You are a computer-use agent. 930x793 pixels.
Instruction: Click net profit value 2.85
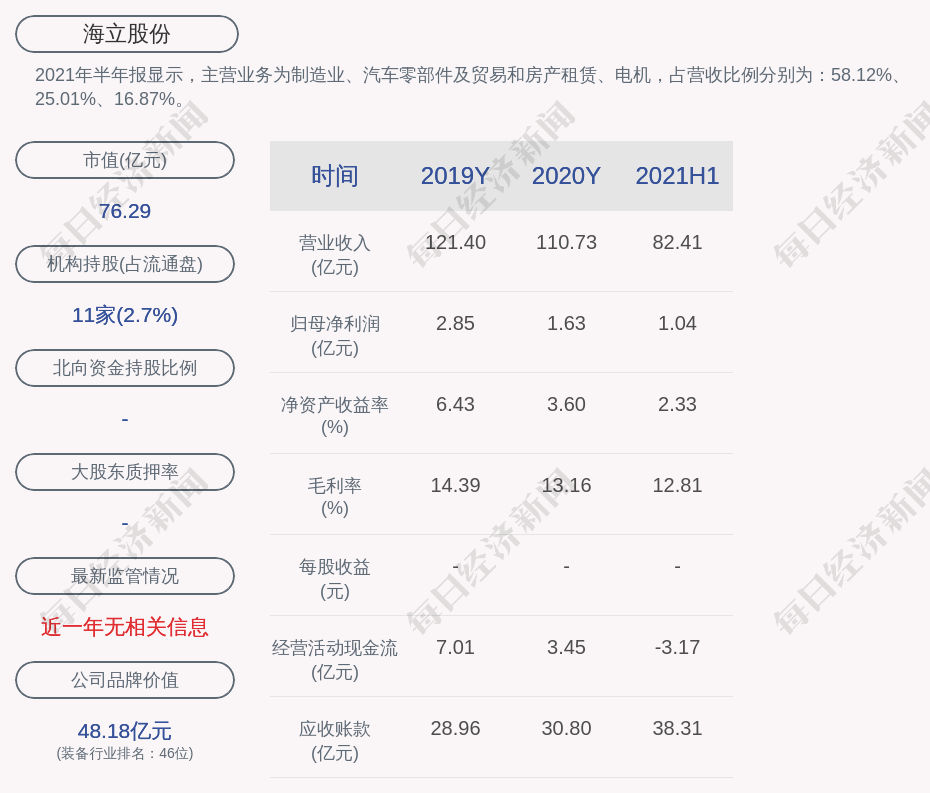coord(455,323)
